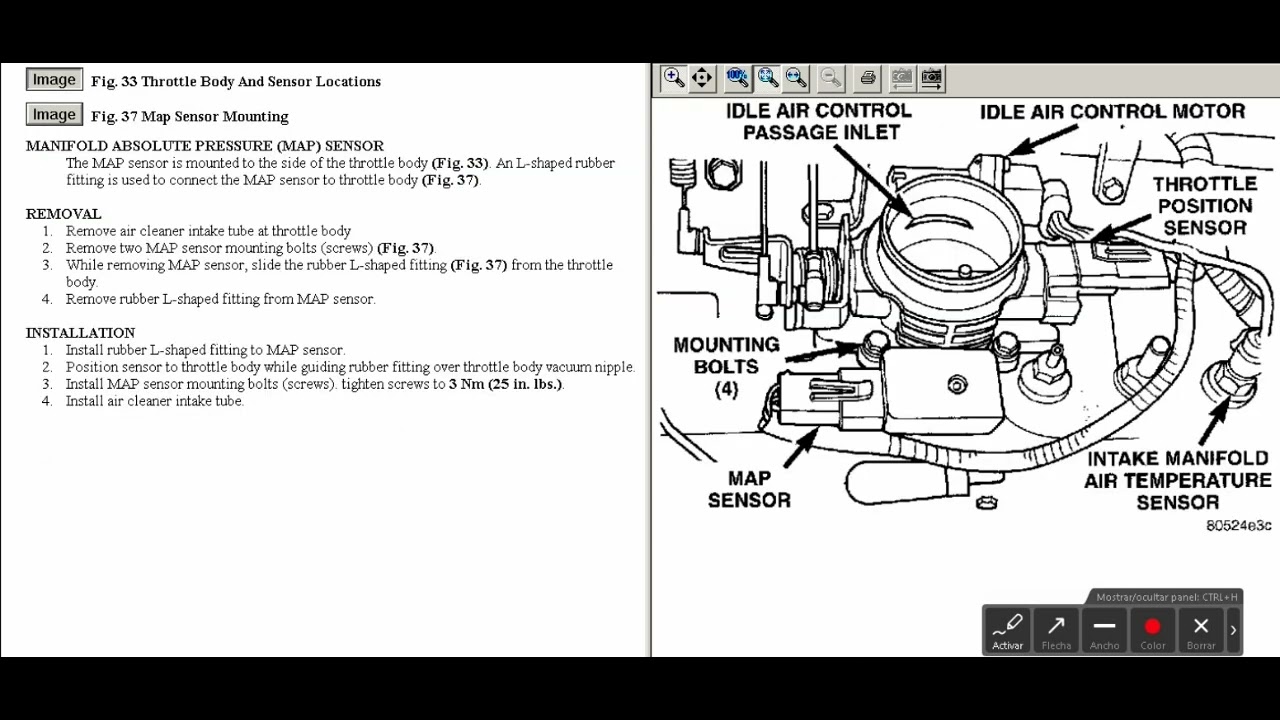Expand annotation panel with chevron arrow
Viewport: 1280px width, 720px height.
click(1233, 630)
